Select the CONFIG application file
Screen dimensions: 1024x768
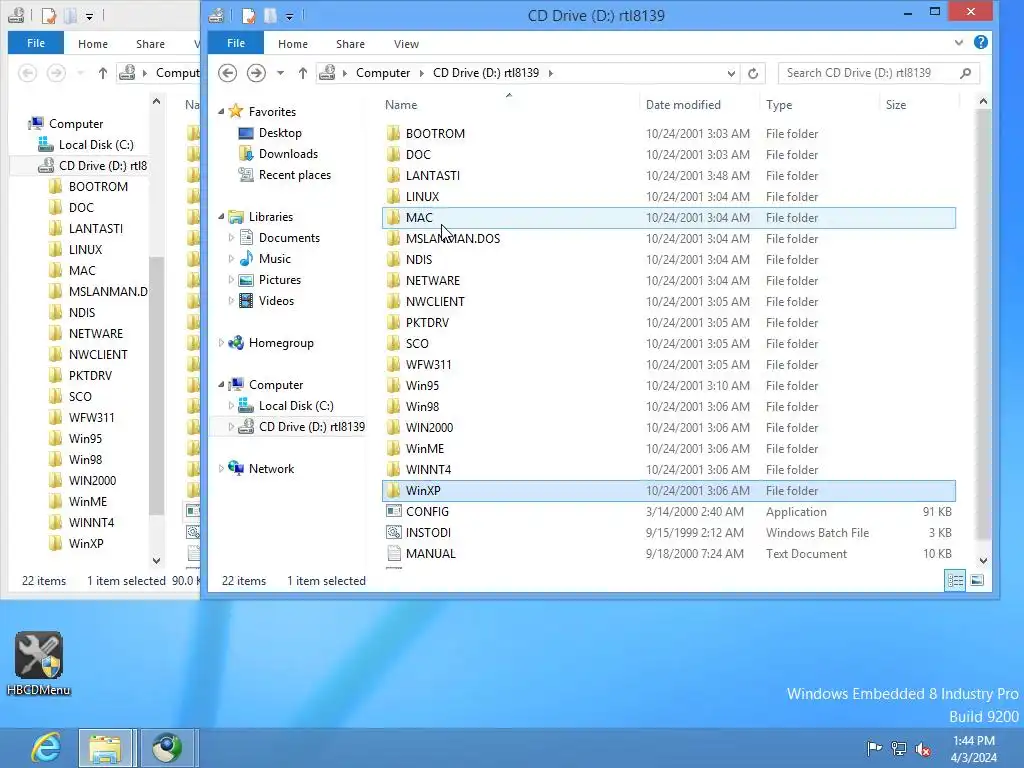669,511
